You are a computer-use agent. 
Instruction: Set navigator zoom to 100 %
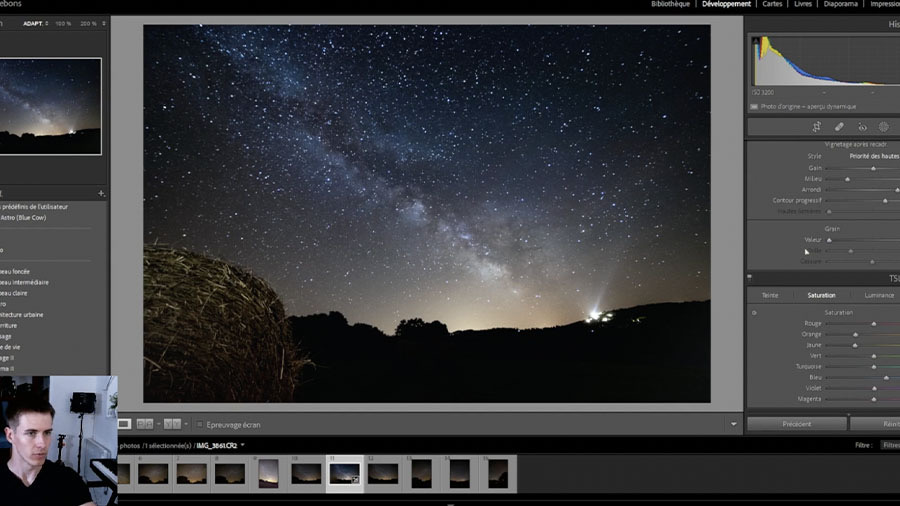tap(63, 24)
